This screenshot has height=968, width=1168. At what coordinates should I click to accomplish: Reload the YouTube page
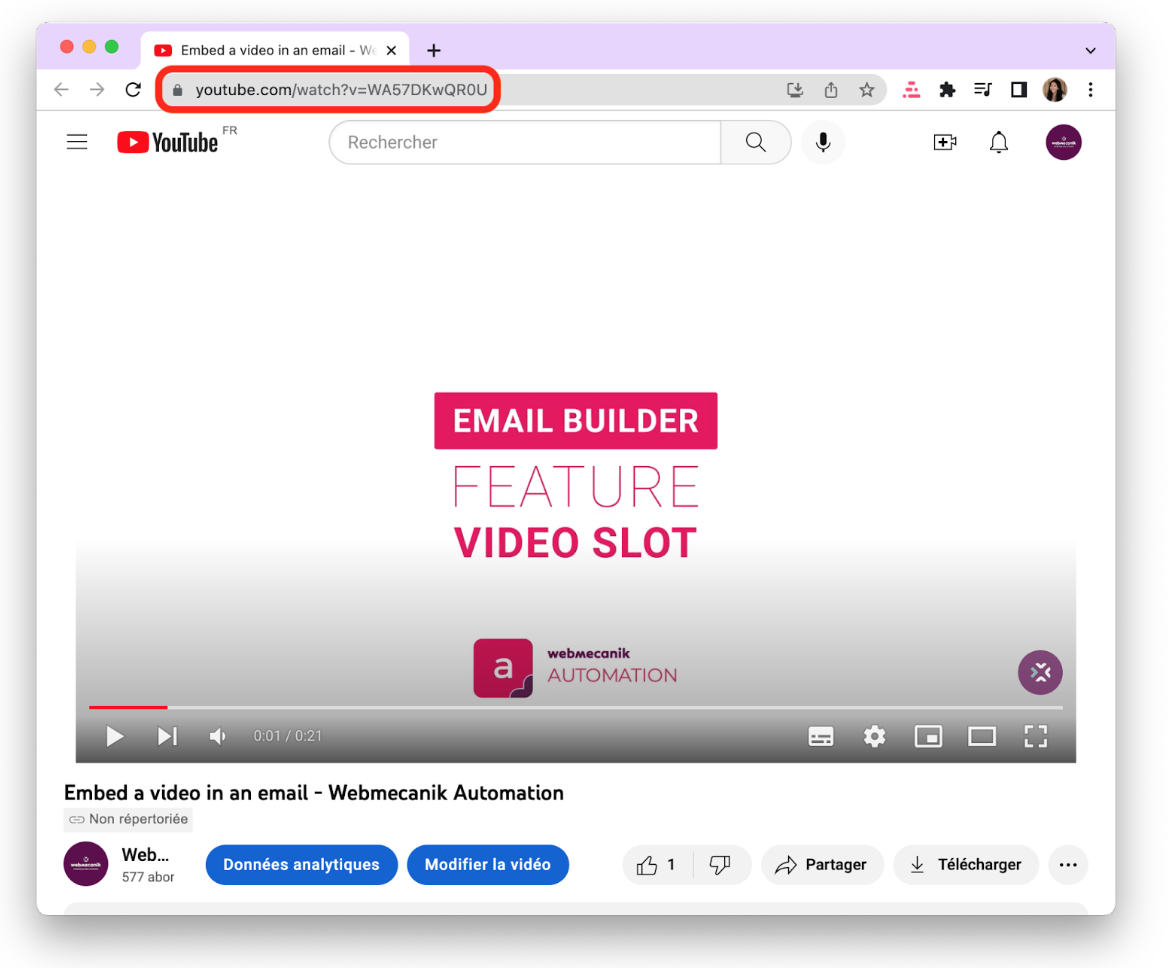click(133, 90)
